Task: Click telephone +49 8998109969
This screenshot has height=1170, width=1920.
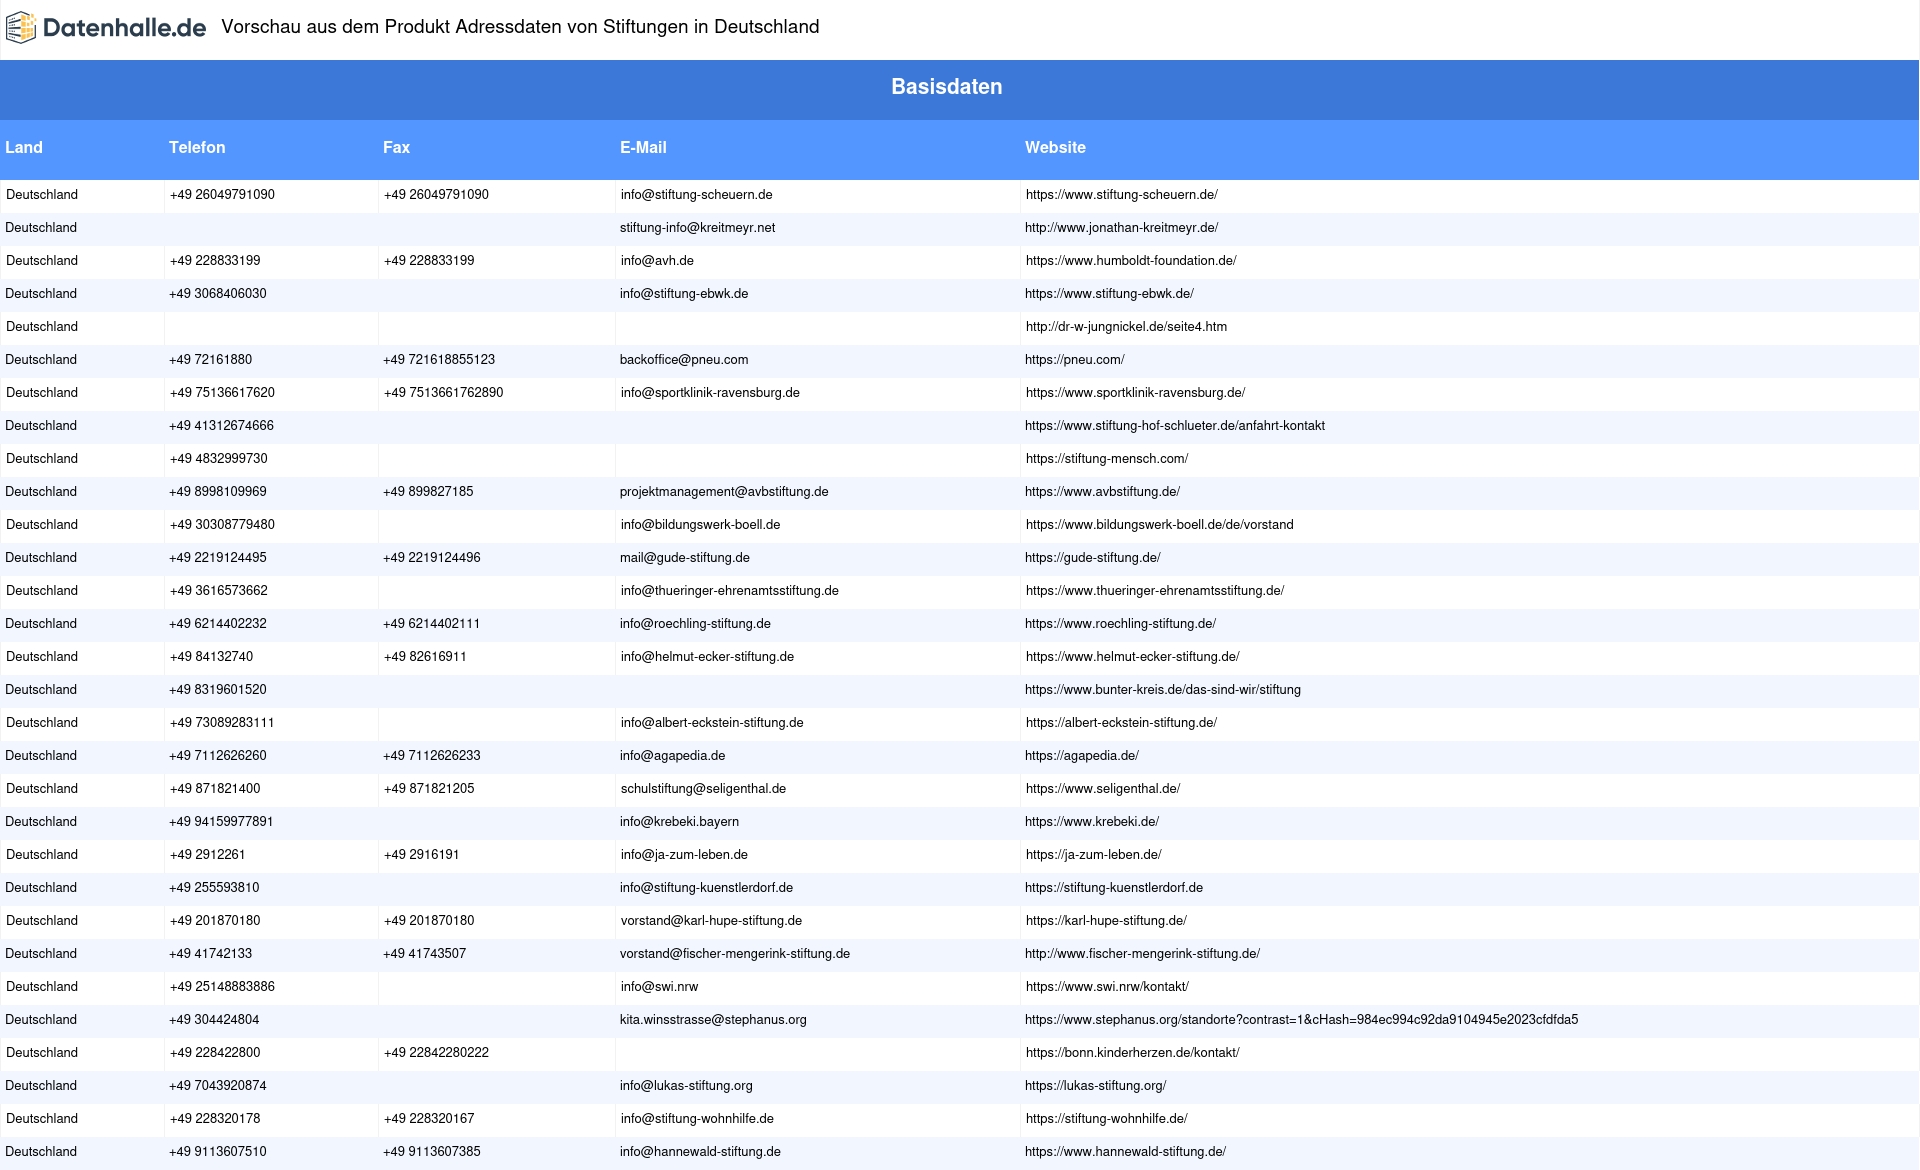Action: point(218,492)
